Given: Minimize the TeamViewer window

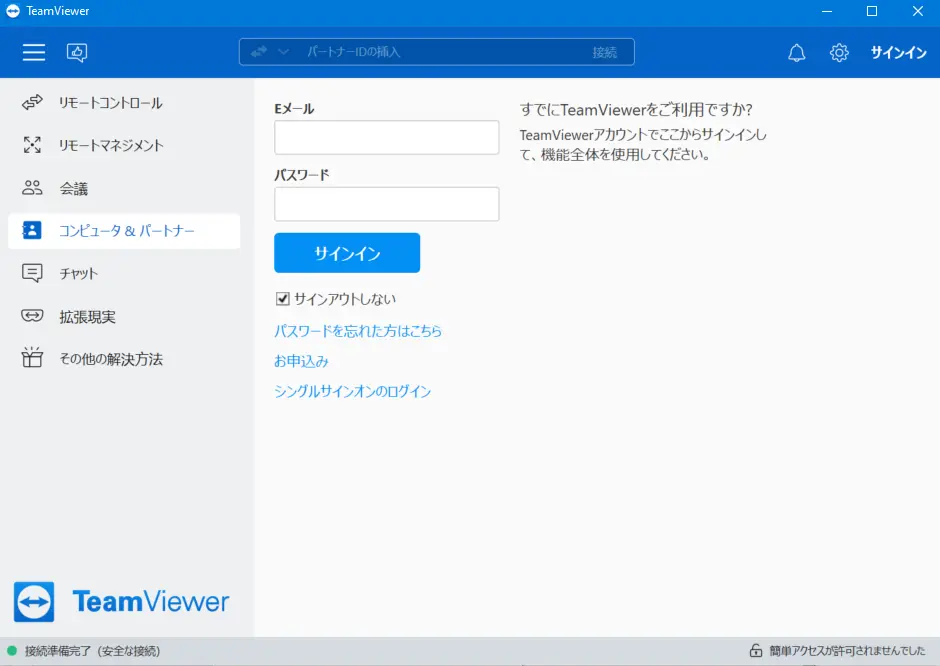Looking at the screenshot, I should click(827, 11).
